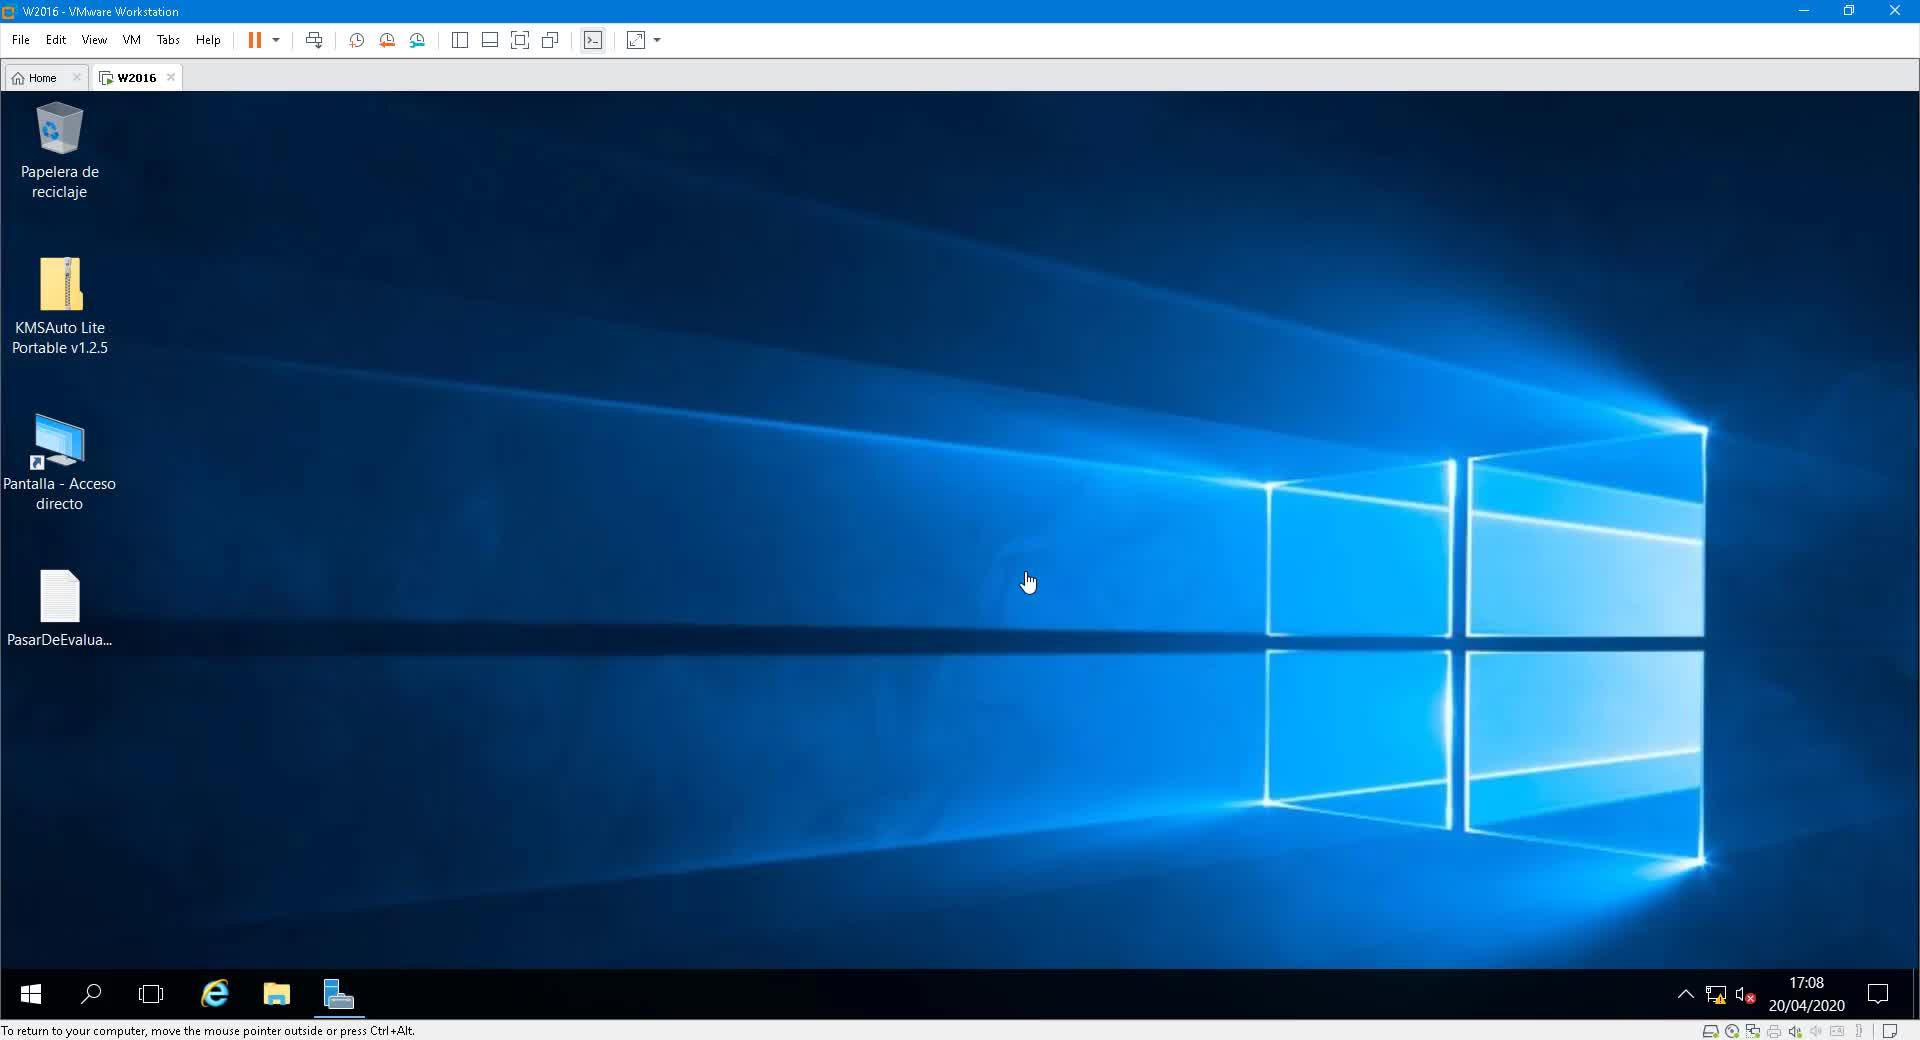The height and width of the screenshot is (1040, 1920).
Task: Click the hard disk device status icon
Action: [1711, 1031]
